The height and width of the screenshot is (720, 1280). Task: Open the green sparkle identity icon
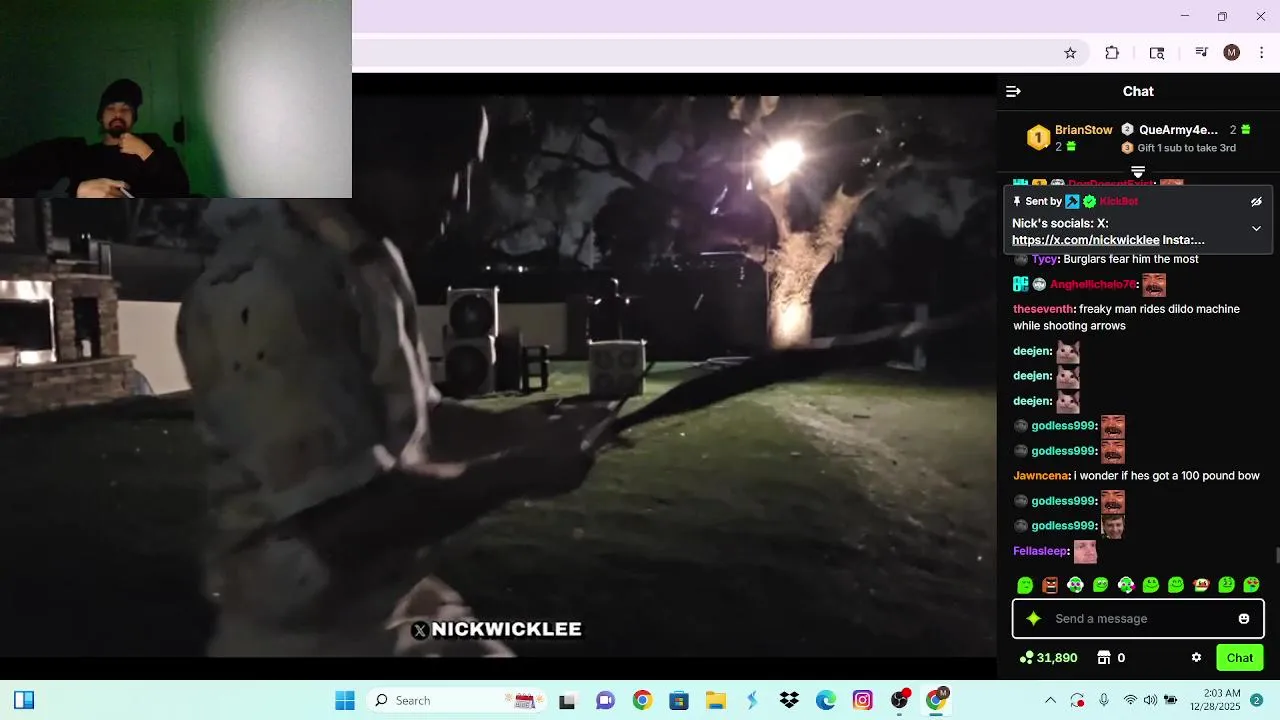tap(1034, 619)
